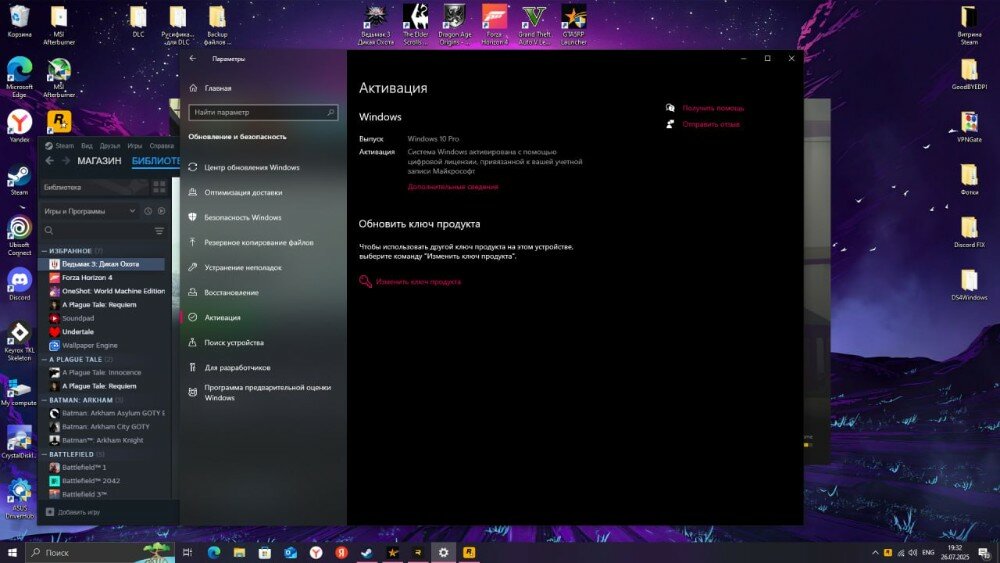Screen dimensions: 1000x563
Task: Click Steam's back navigation arrow
Action: [50, 161]
